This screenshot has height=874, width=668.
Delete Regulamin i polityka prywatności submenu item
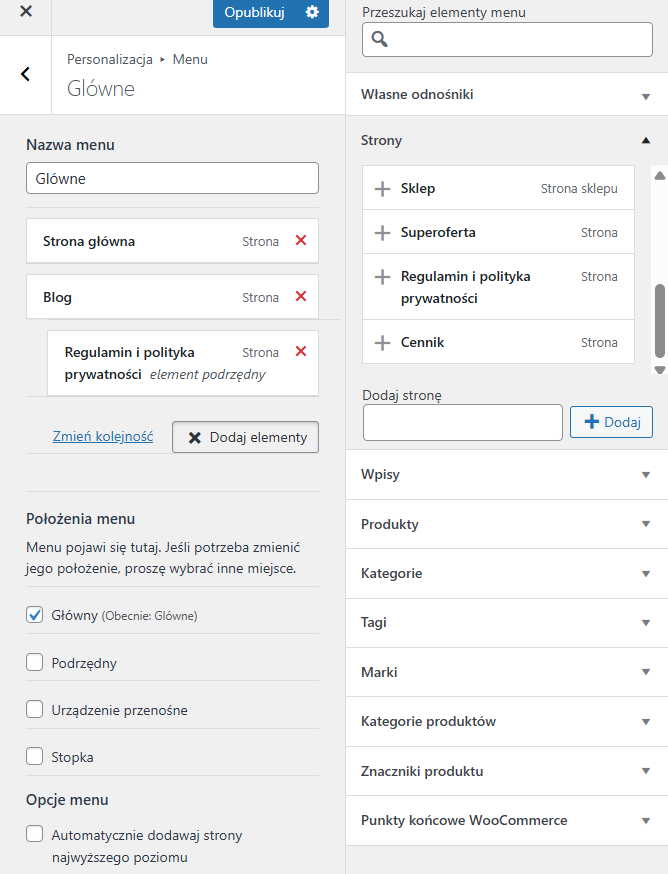tap(300, 352)
